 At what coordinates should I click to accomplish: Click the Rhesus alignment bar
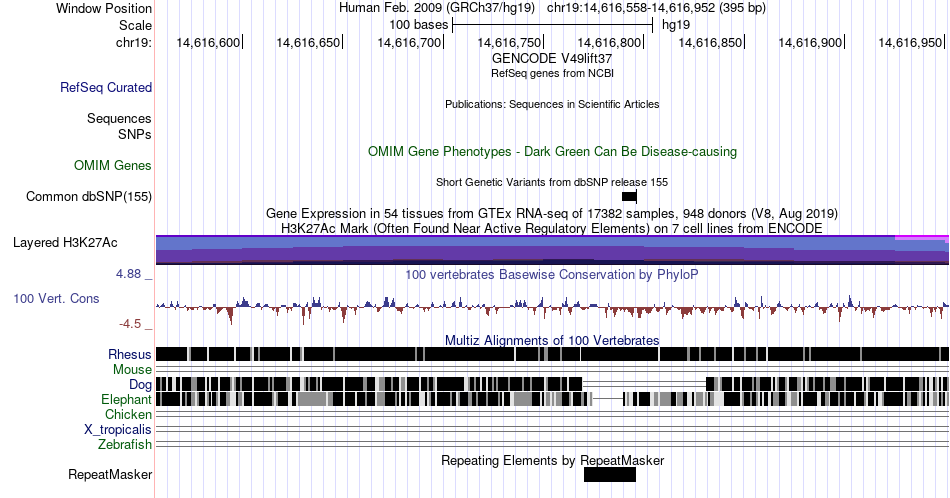552,354
